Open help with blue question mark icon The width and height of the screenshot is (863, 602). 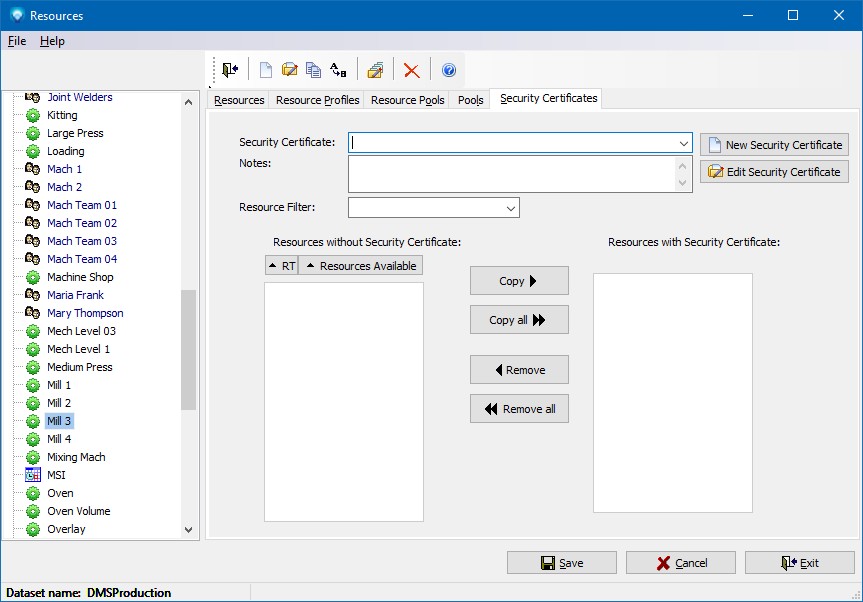click(x=448, y=70)
